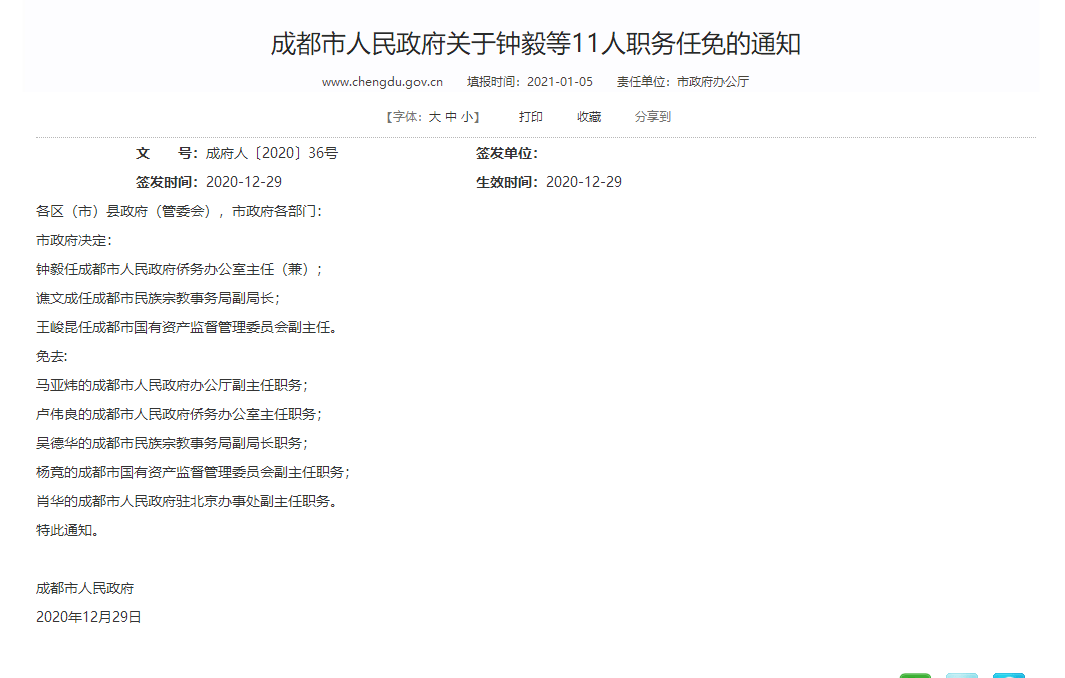Click the 填报时间 2021-01-05 date

530,82
